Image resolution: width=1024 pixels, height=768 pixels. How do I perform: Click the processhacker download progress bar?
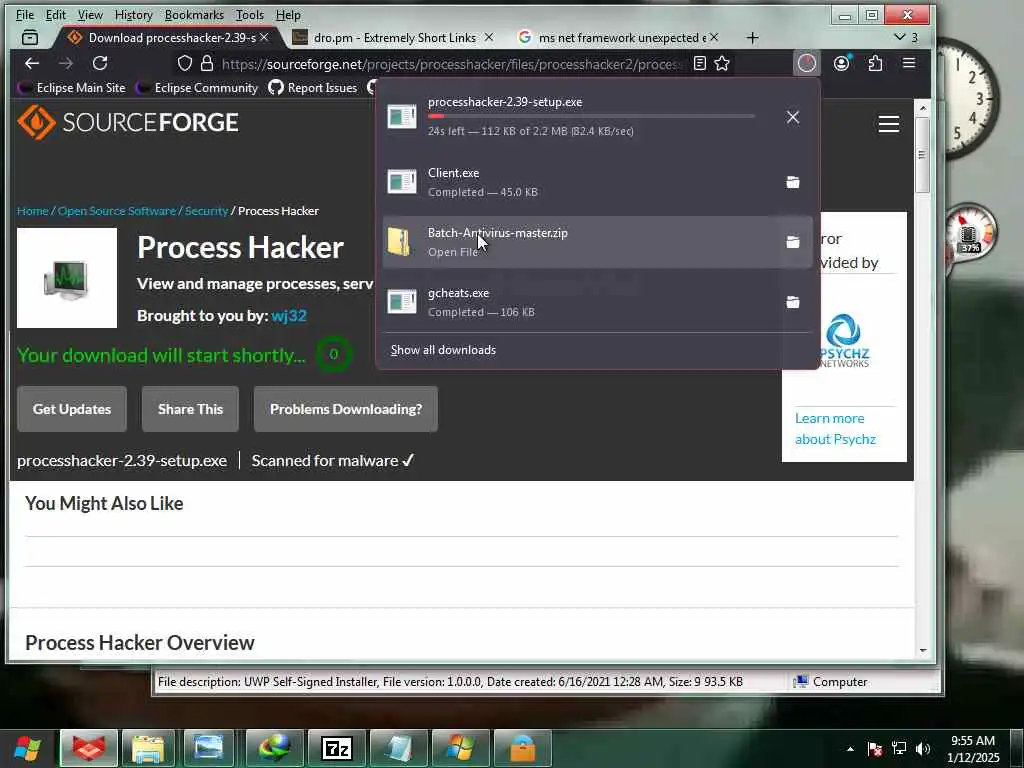[x=591, y=116]
